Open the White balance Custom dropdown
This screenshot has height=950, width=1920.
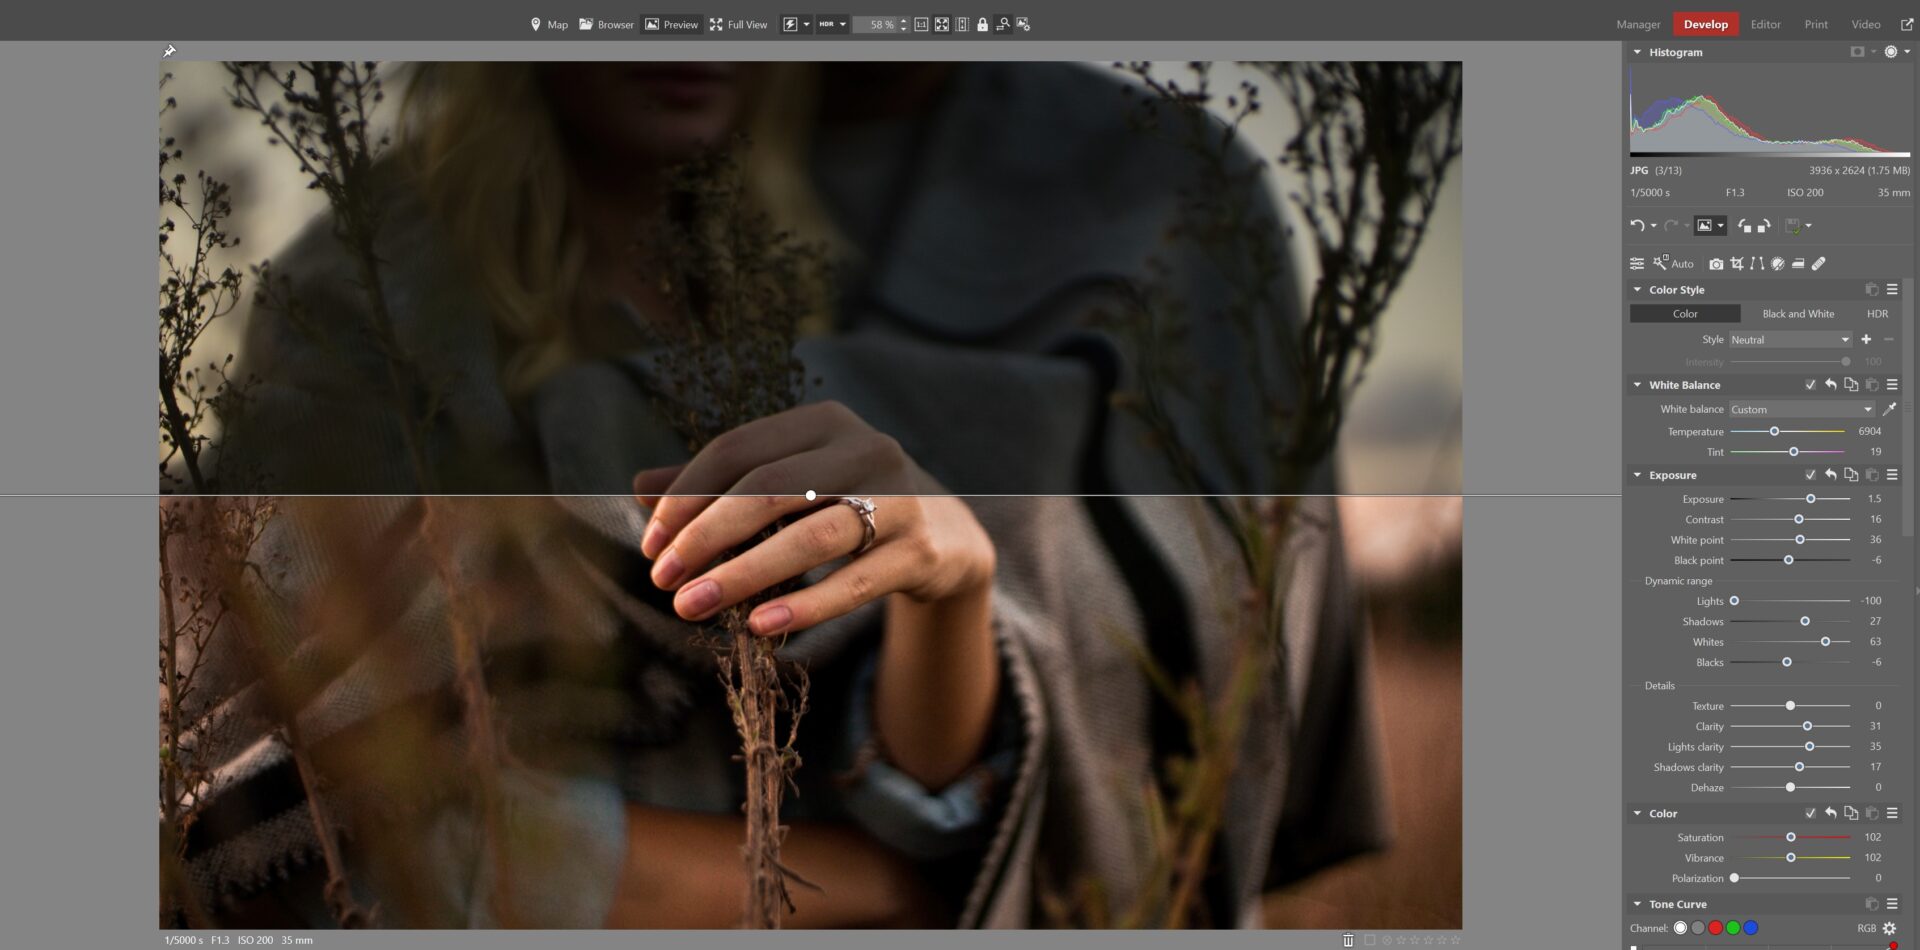[x=1801, y=409]
